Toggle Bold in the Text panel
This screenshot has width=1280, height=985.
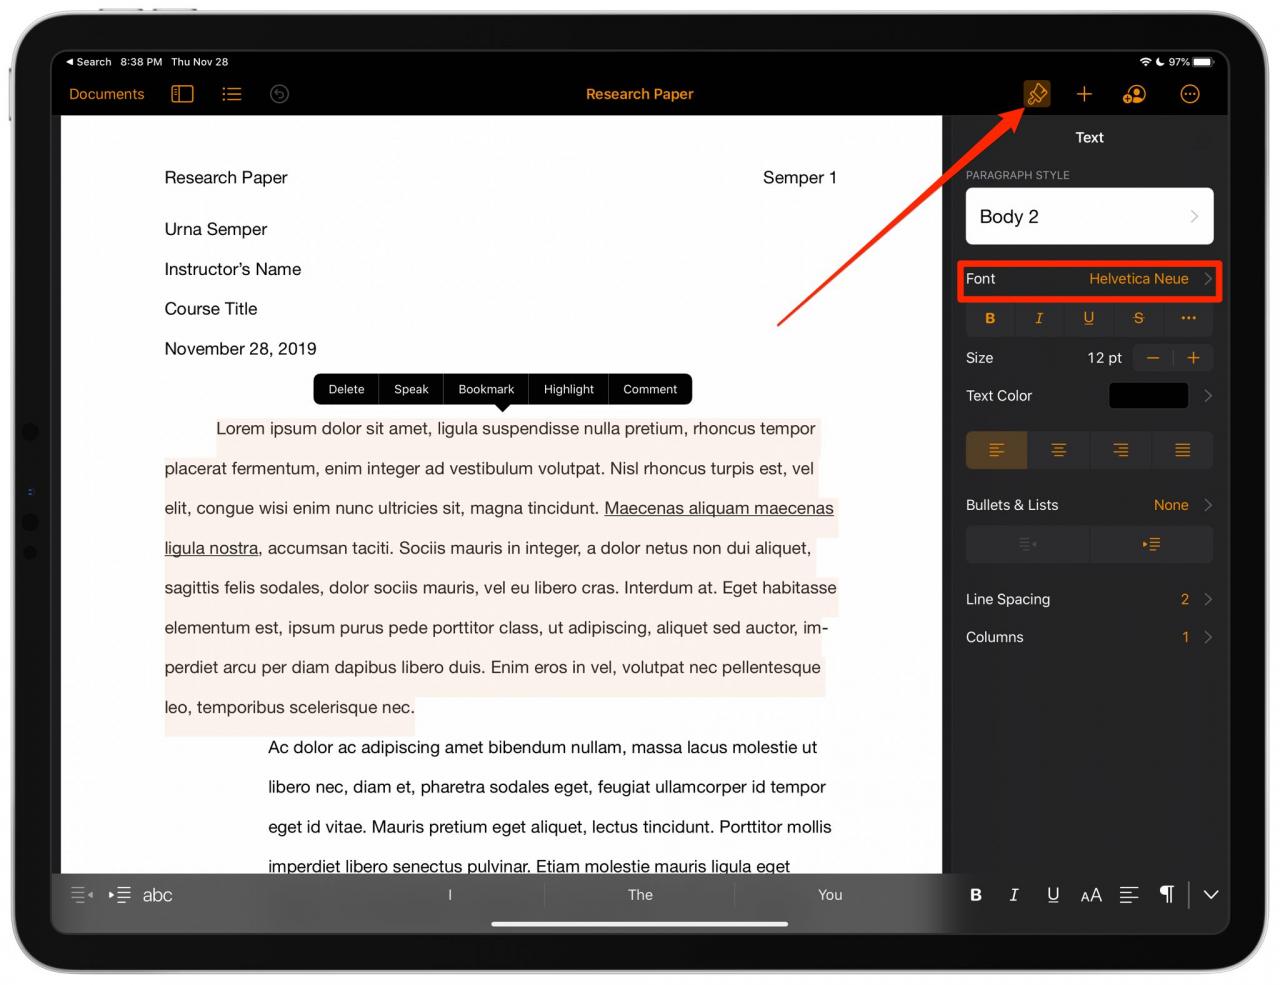click(990, 318)
